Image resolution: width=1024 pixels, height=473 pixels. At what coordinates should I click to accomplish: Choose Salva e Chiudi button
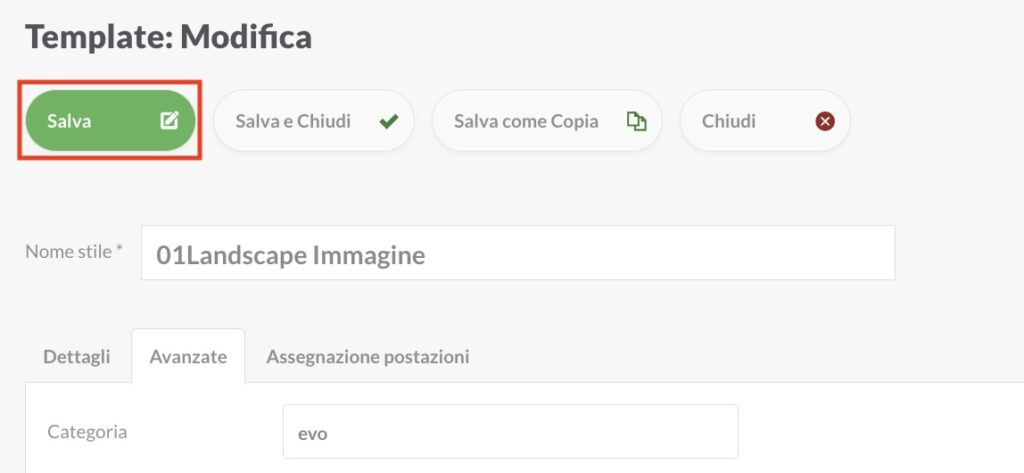(314, 121)
